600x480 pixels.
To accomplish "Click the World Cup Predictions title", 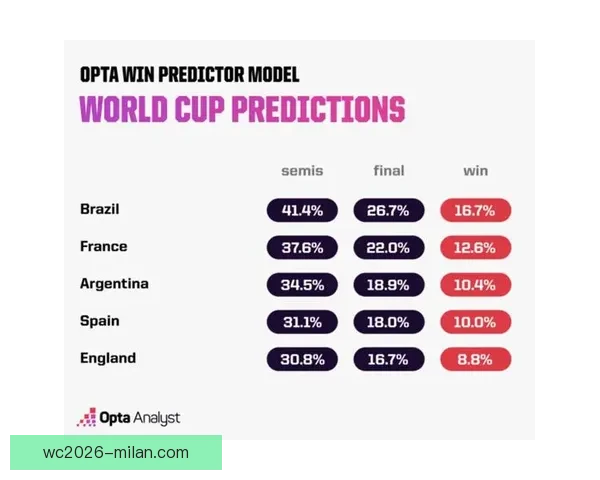I will (x=242, y=108).
